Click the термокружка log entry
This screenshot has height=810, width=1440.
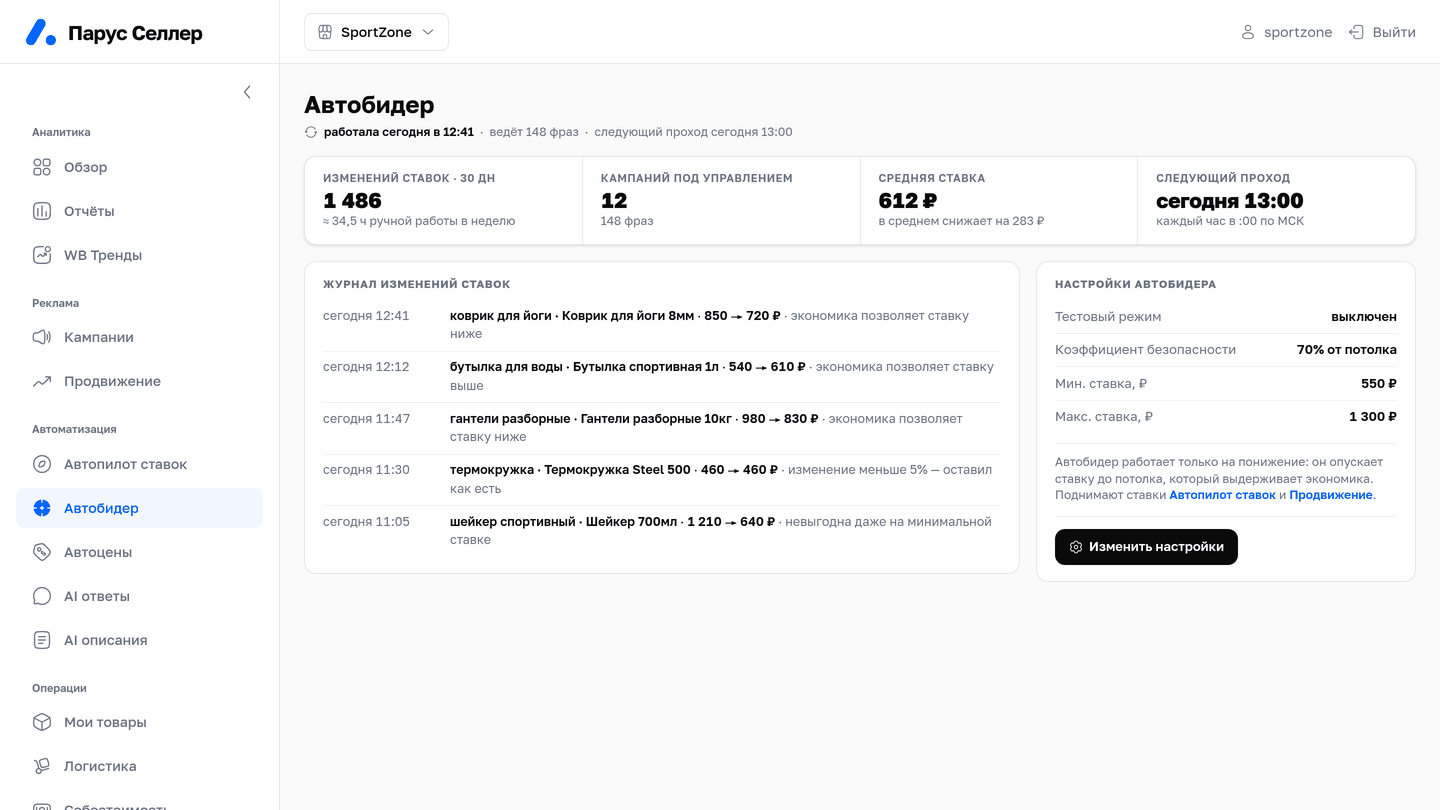point(661,480)
